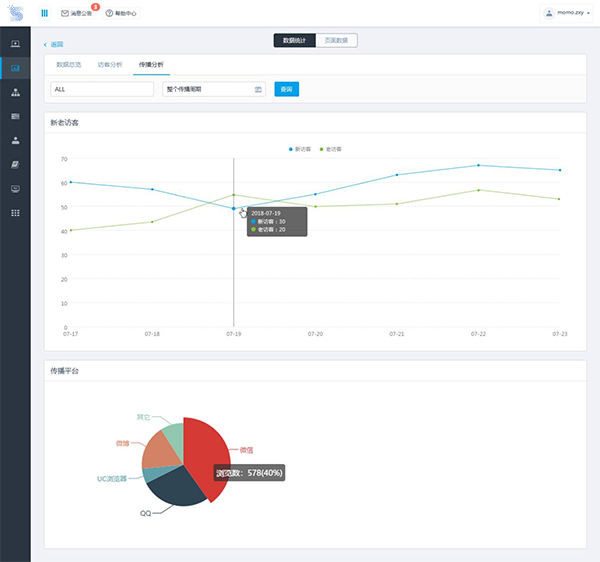Viewport: 600px width, 562px height.
Task: Click the blue data point at 07-18
Action: click(x=152, y=189)
